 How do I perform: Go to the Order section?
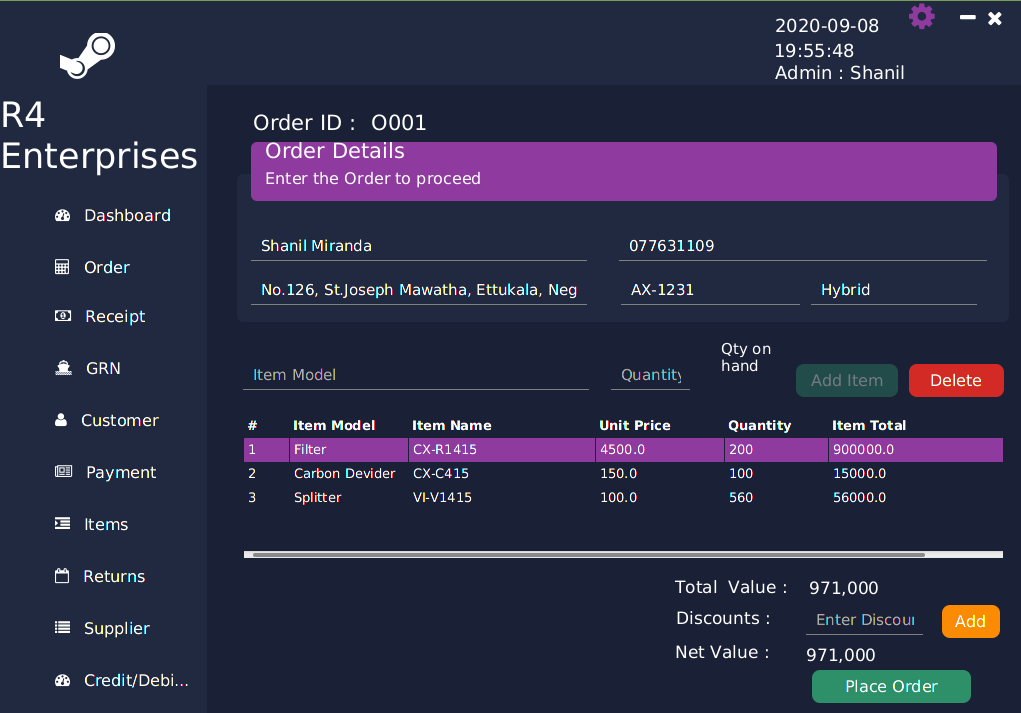tap(107, 267)
